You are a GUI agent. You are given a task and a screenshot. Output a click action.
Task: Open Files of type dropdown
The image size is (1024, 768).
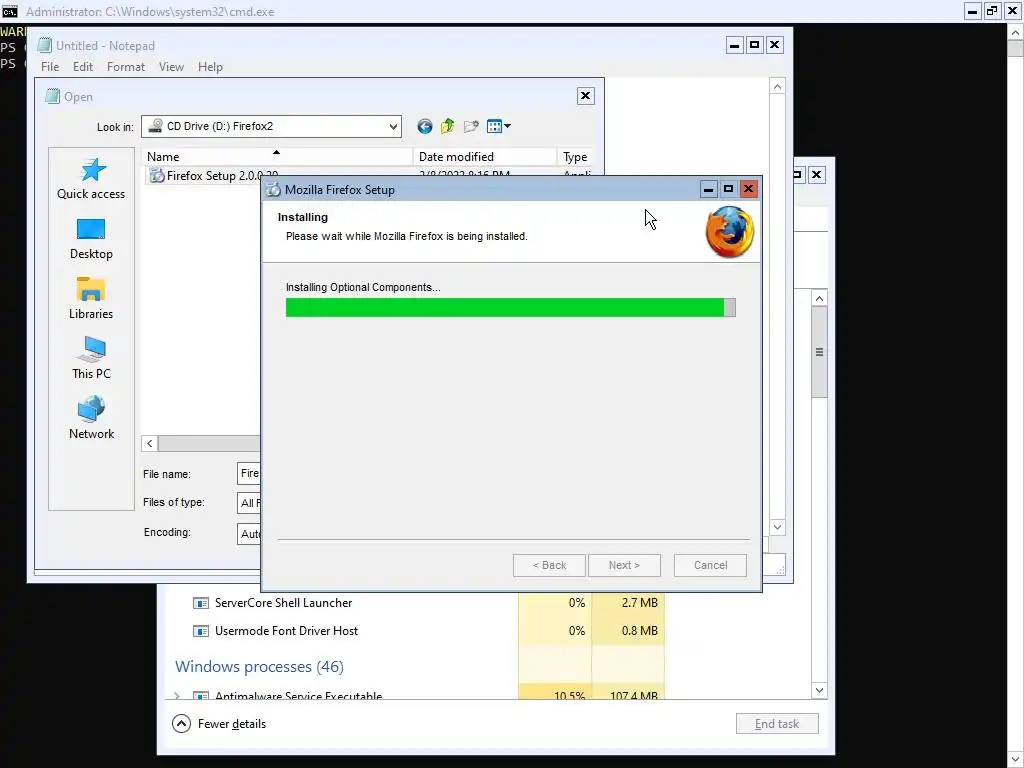coord(249,503)
